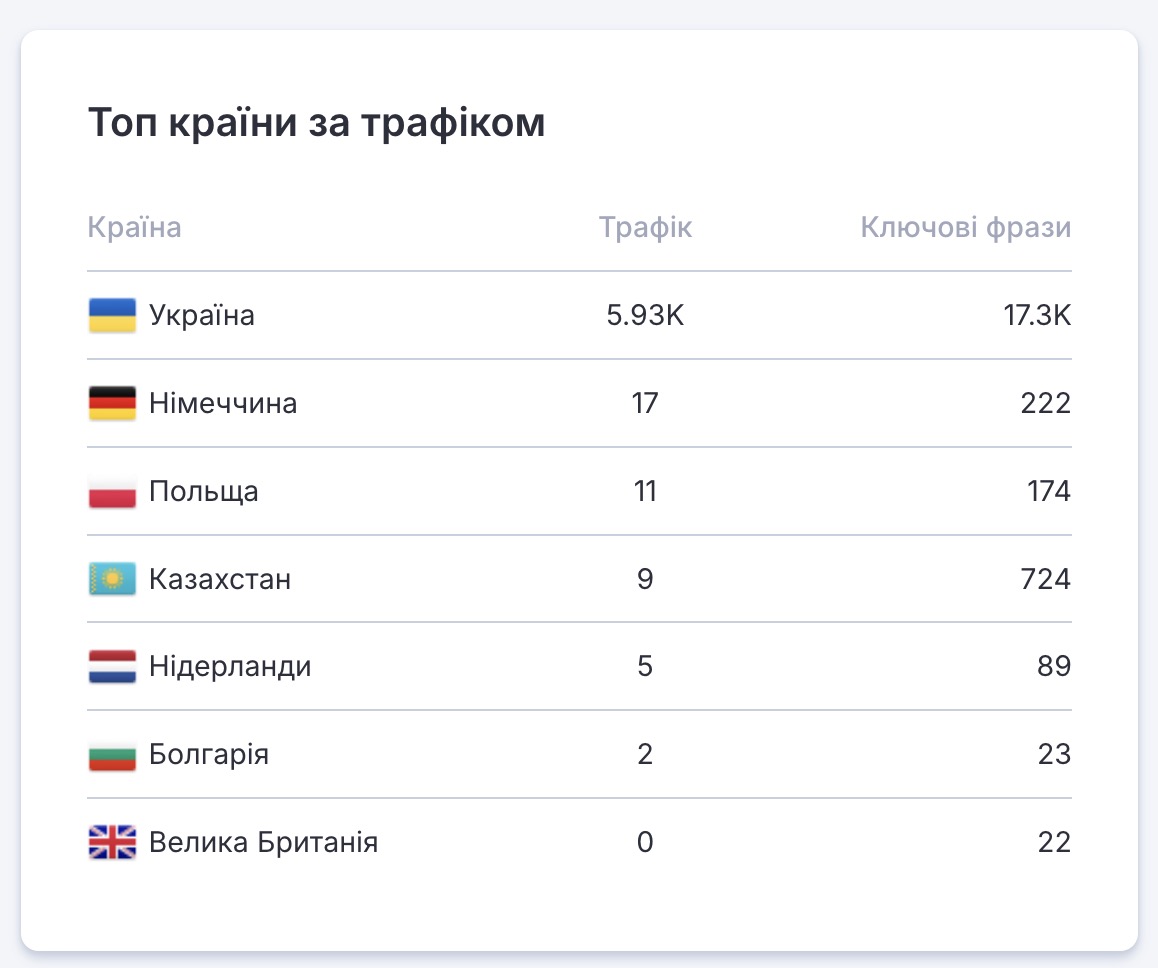Viewport: 1158px width, 968px height.
Task: Select the Велика Британія country name
Action: coord(263,843)
